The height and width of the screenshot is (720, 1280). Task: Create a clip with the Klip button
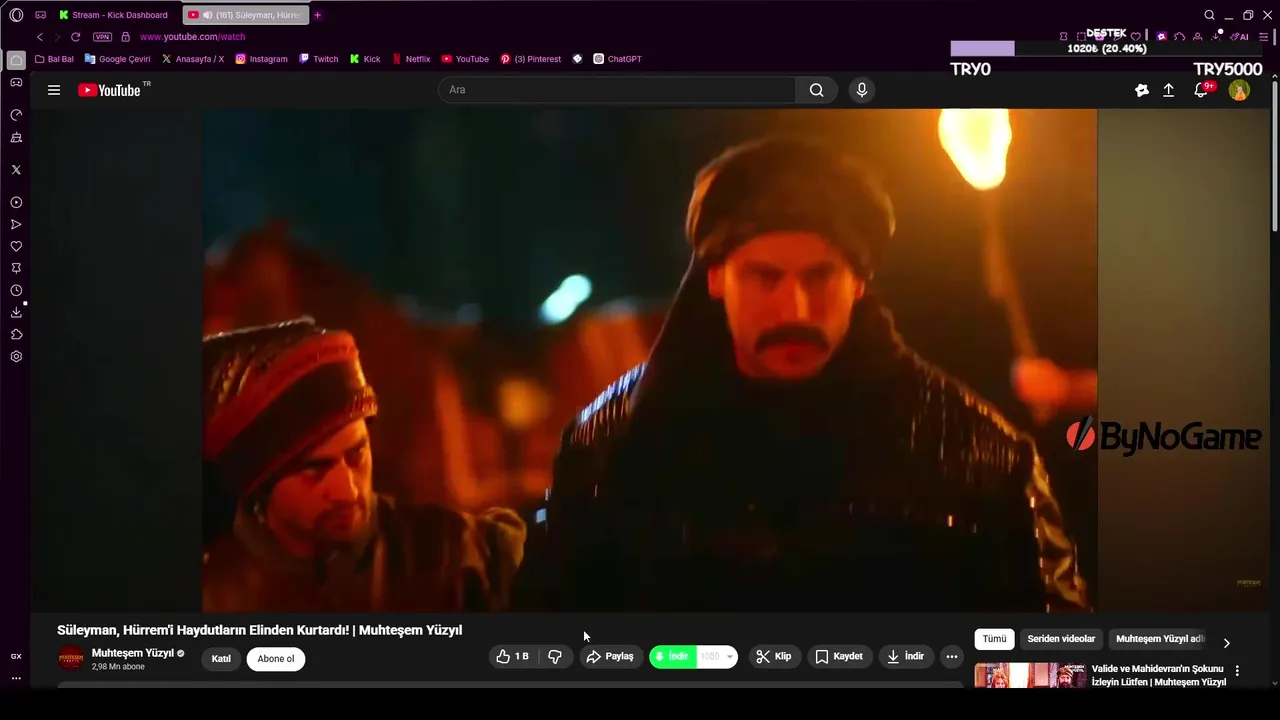[x=774, y=657]
